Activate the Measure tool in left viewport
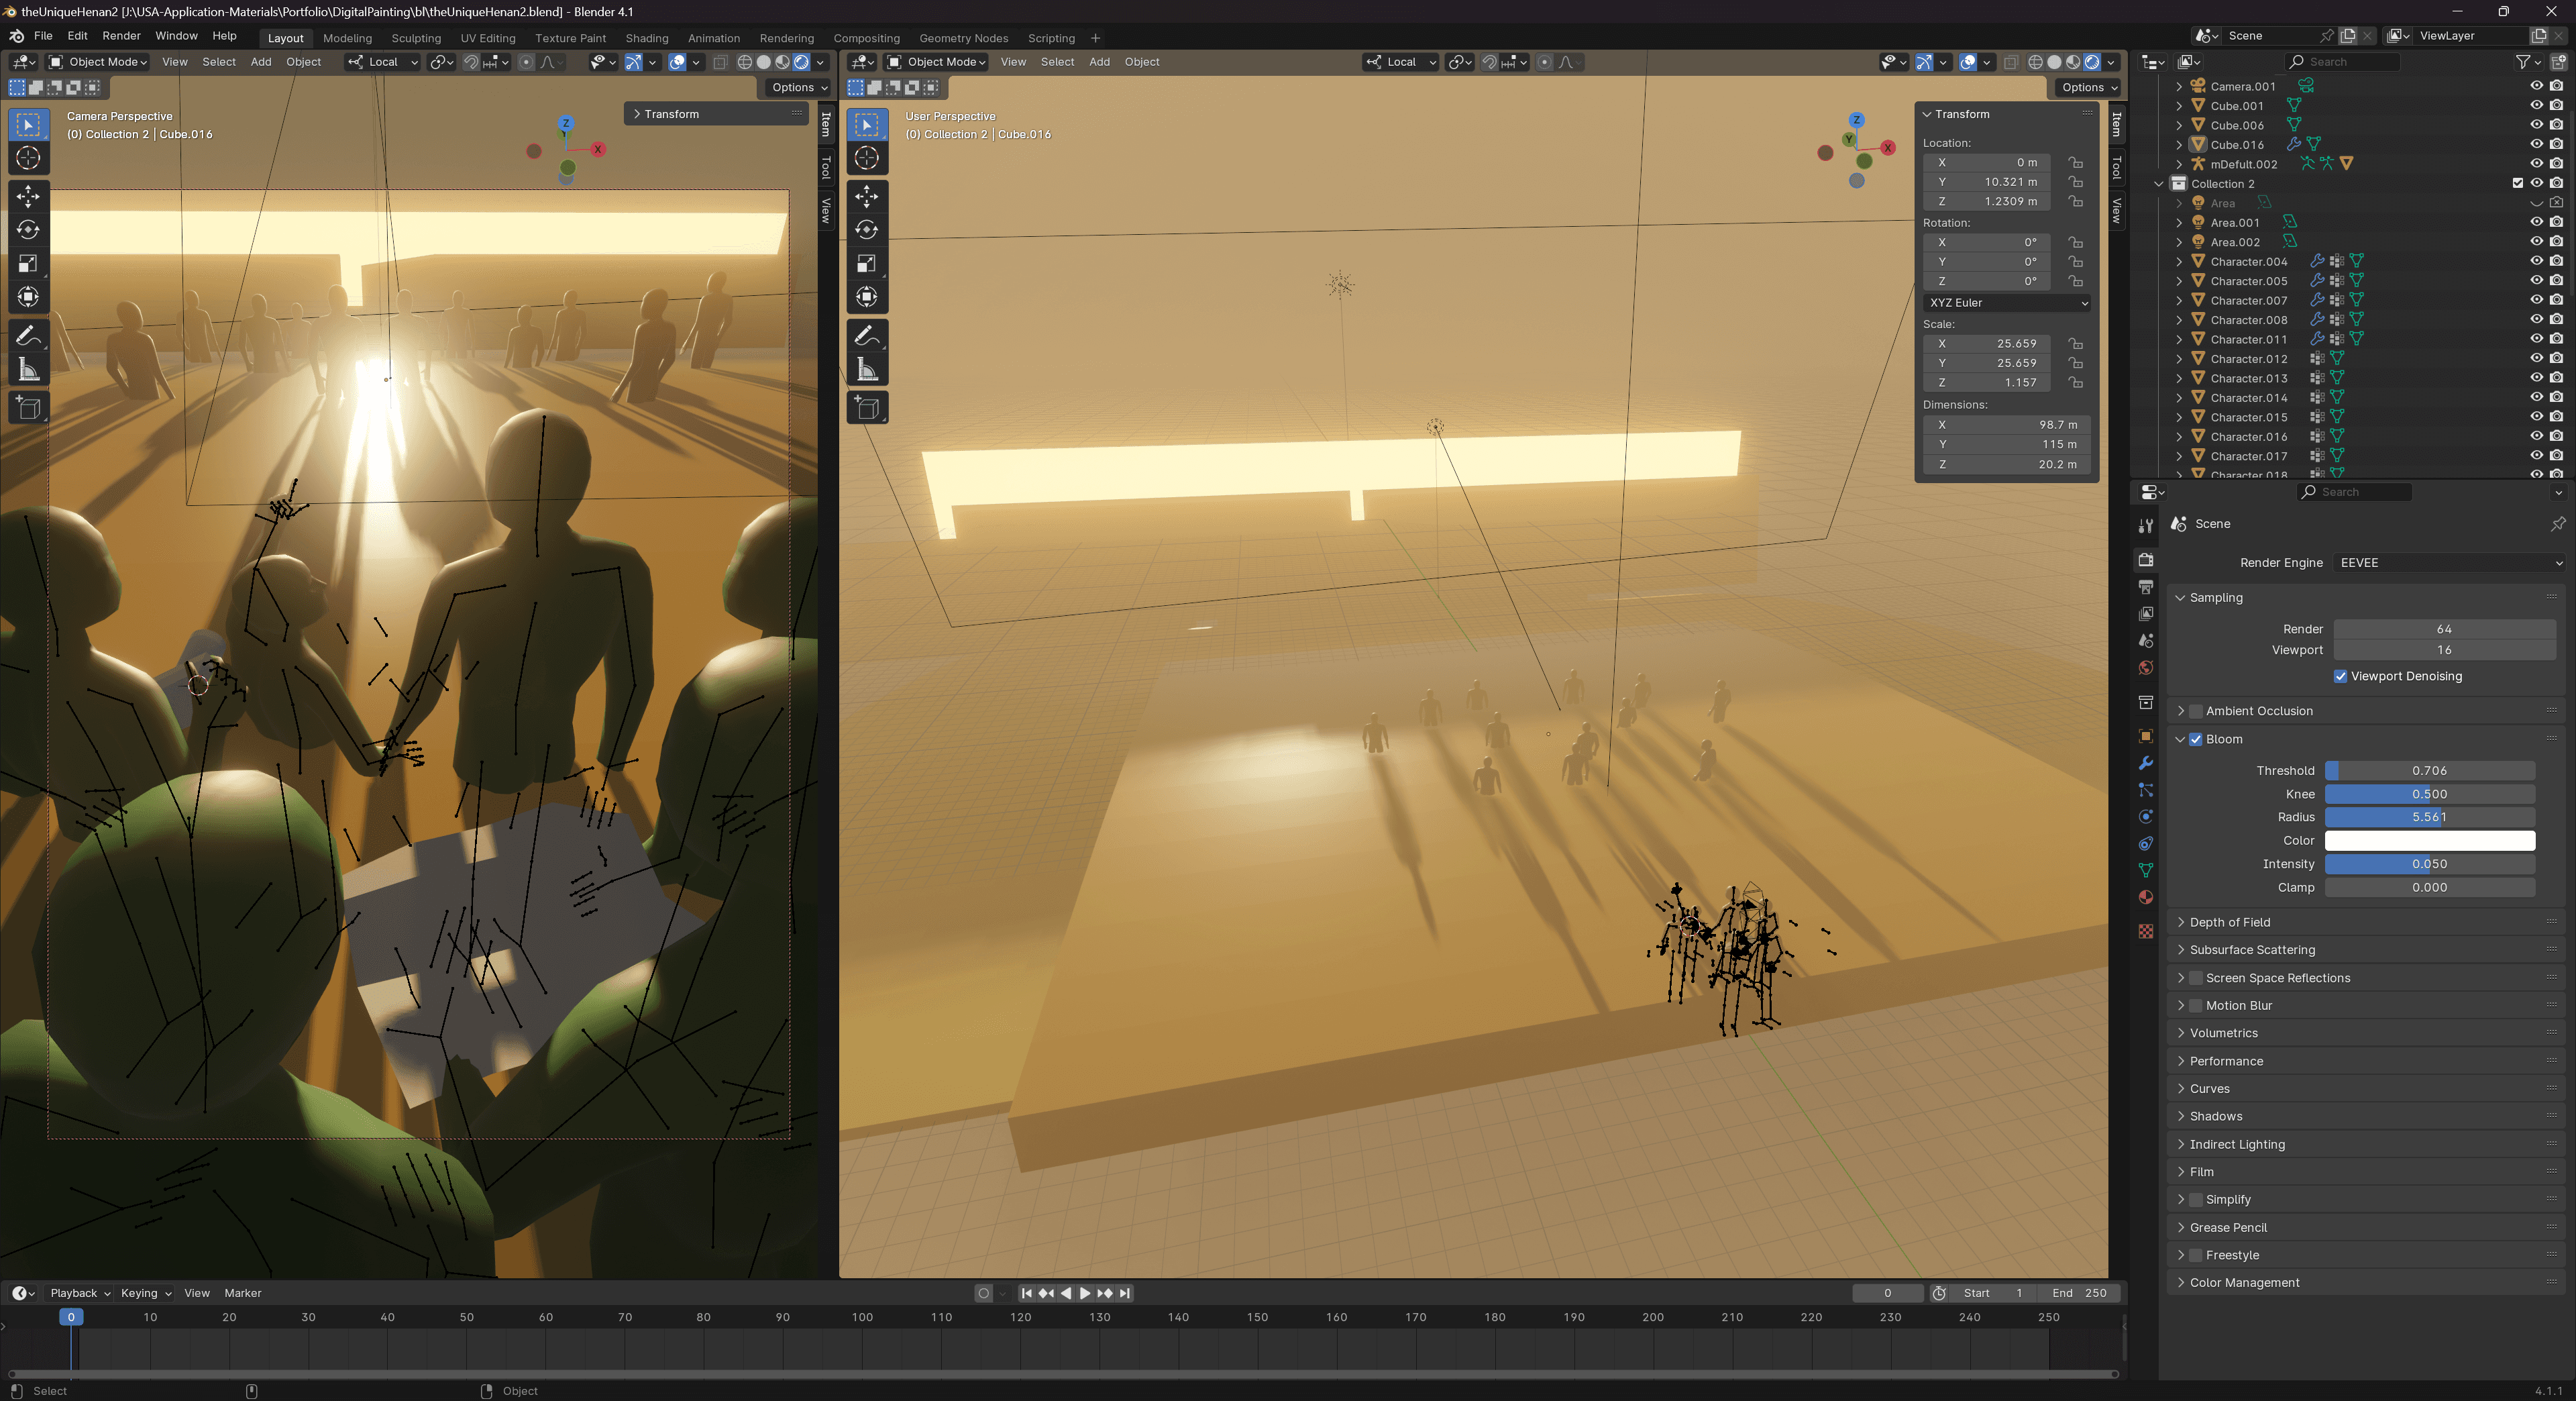The height and width of the screenshot is (1401, 2576). pyautogui.click(x=28, y=370)
